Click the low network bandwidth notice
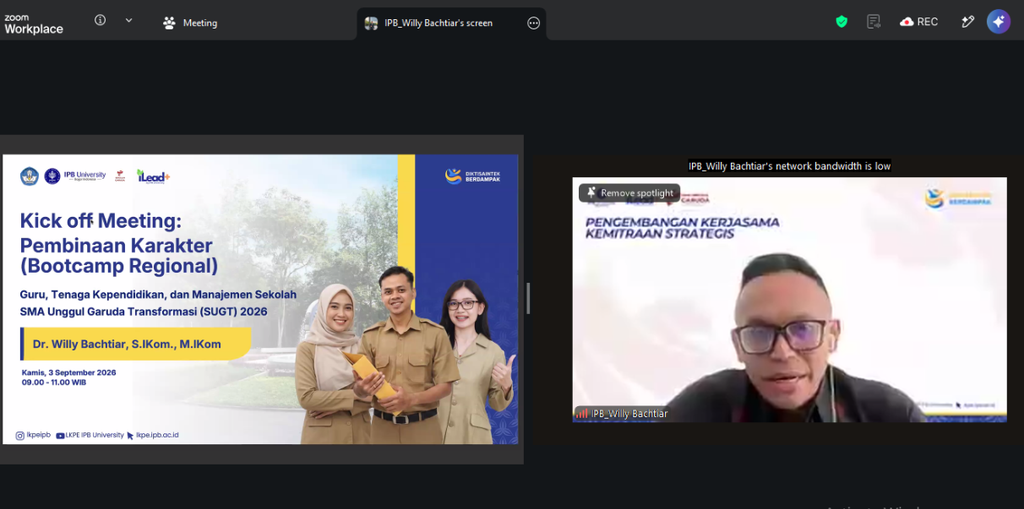The image size is (1024, 509). (x=790, y=166)
